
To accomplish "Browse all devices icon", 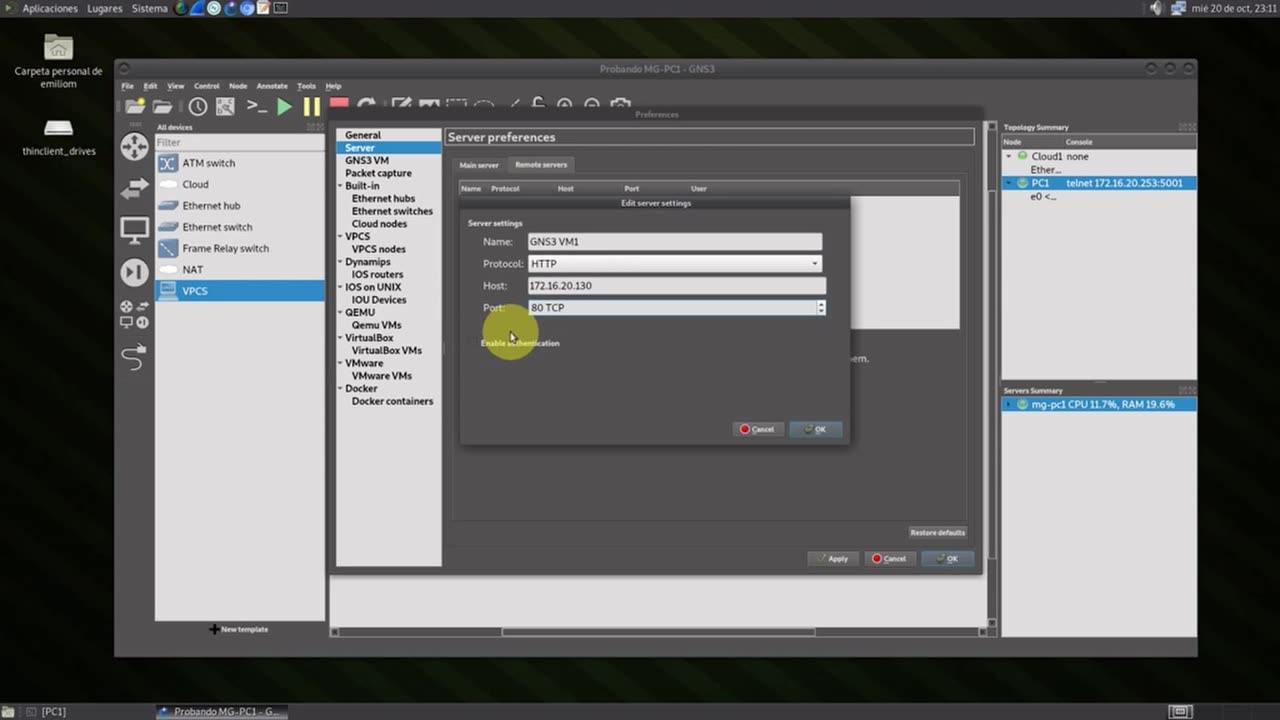I will (134, 314).
